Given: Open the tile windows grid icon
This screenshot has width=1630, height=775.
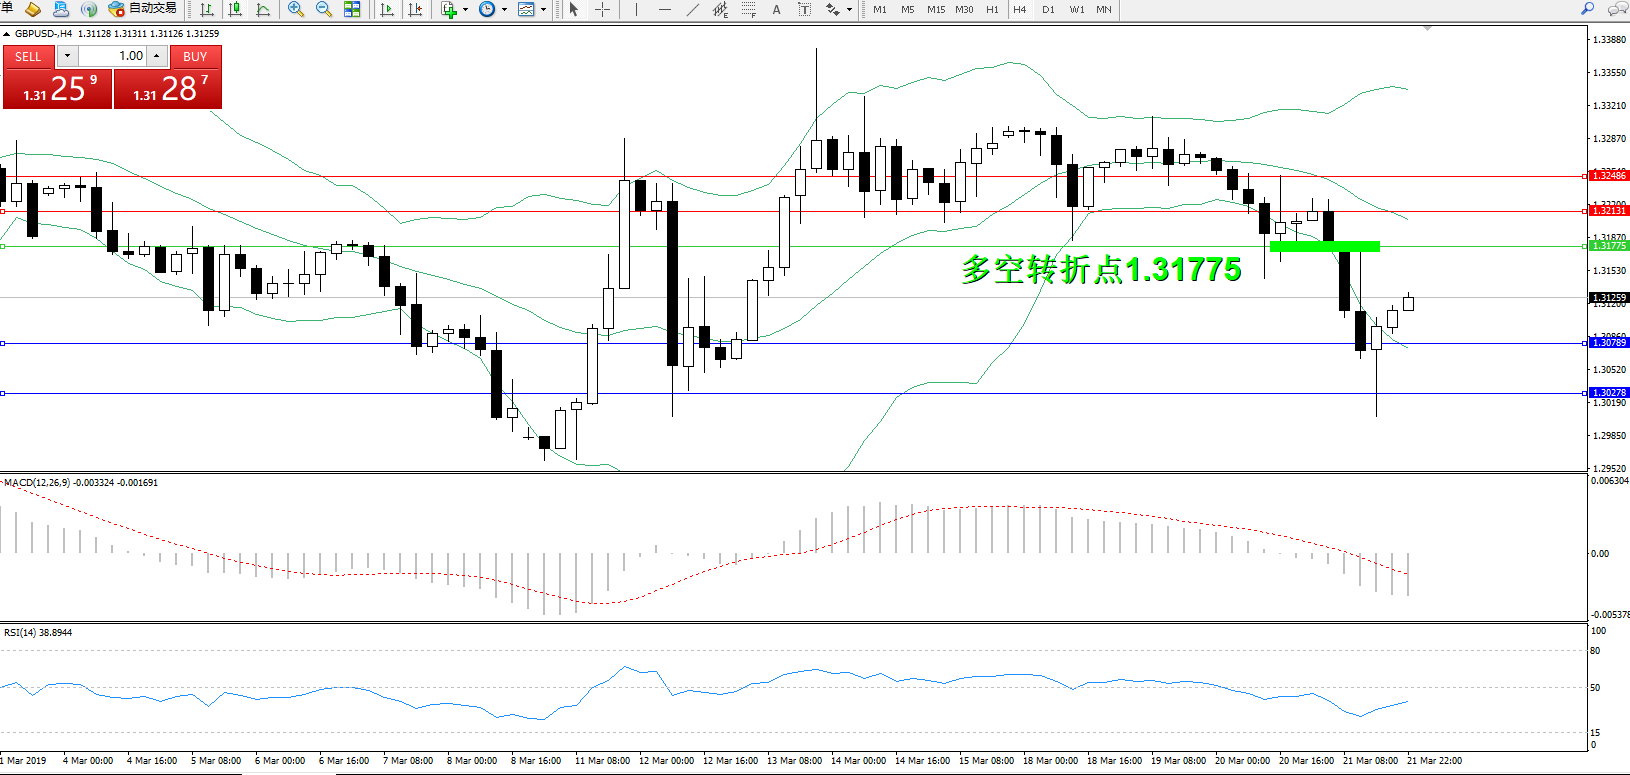Looking at the screenshot, I should click(x=352, y=9).
